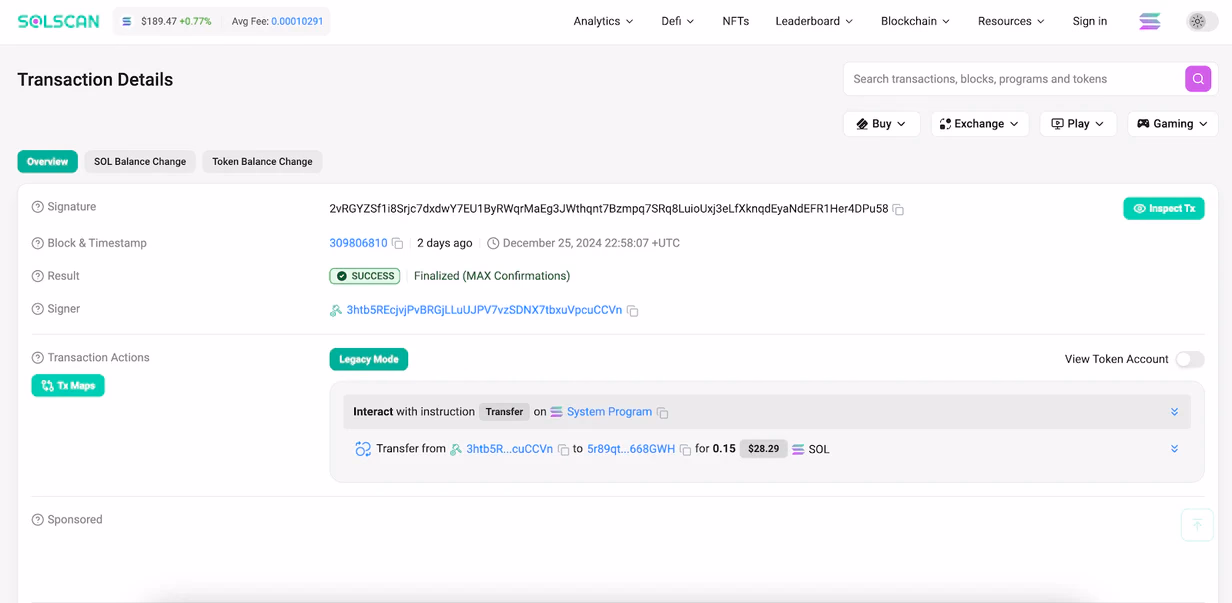This screenshot has width=1232, height=603.
Task: Click the network list icon beside SOL price
Action: (x=127, y=21)
